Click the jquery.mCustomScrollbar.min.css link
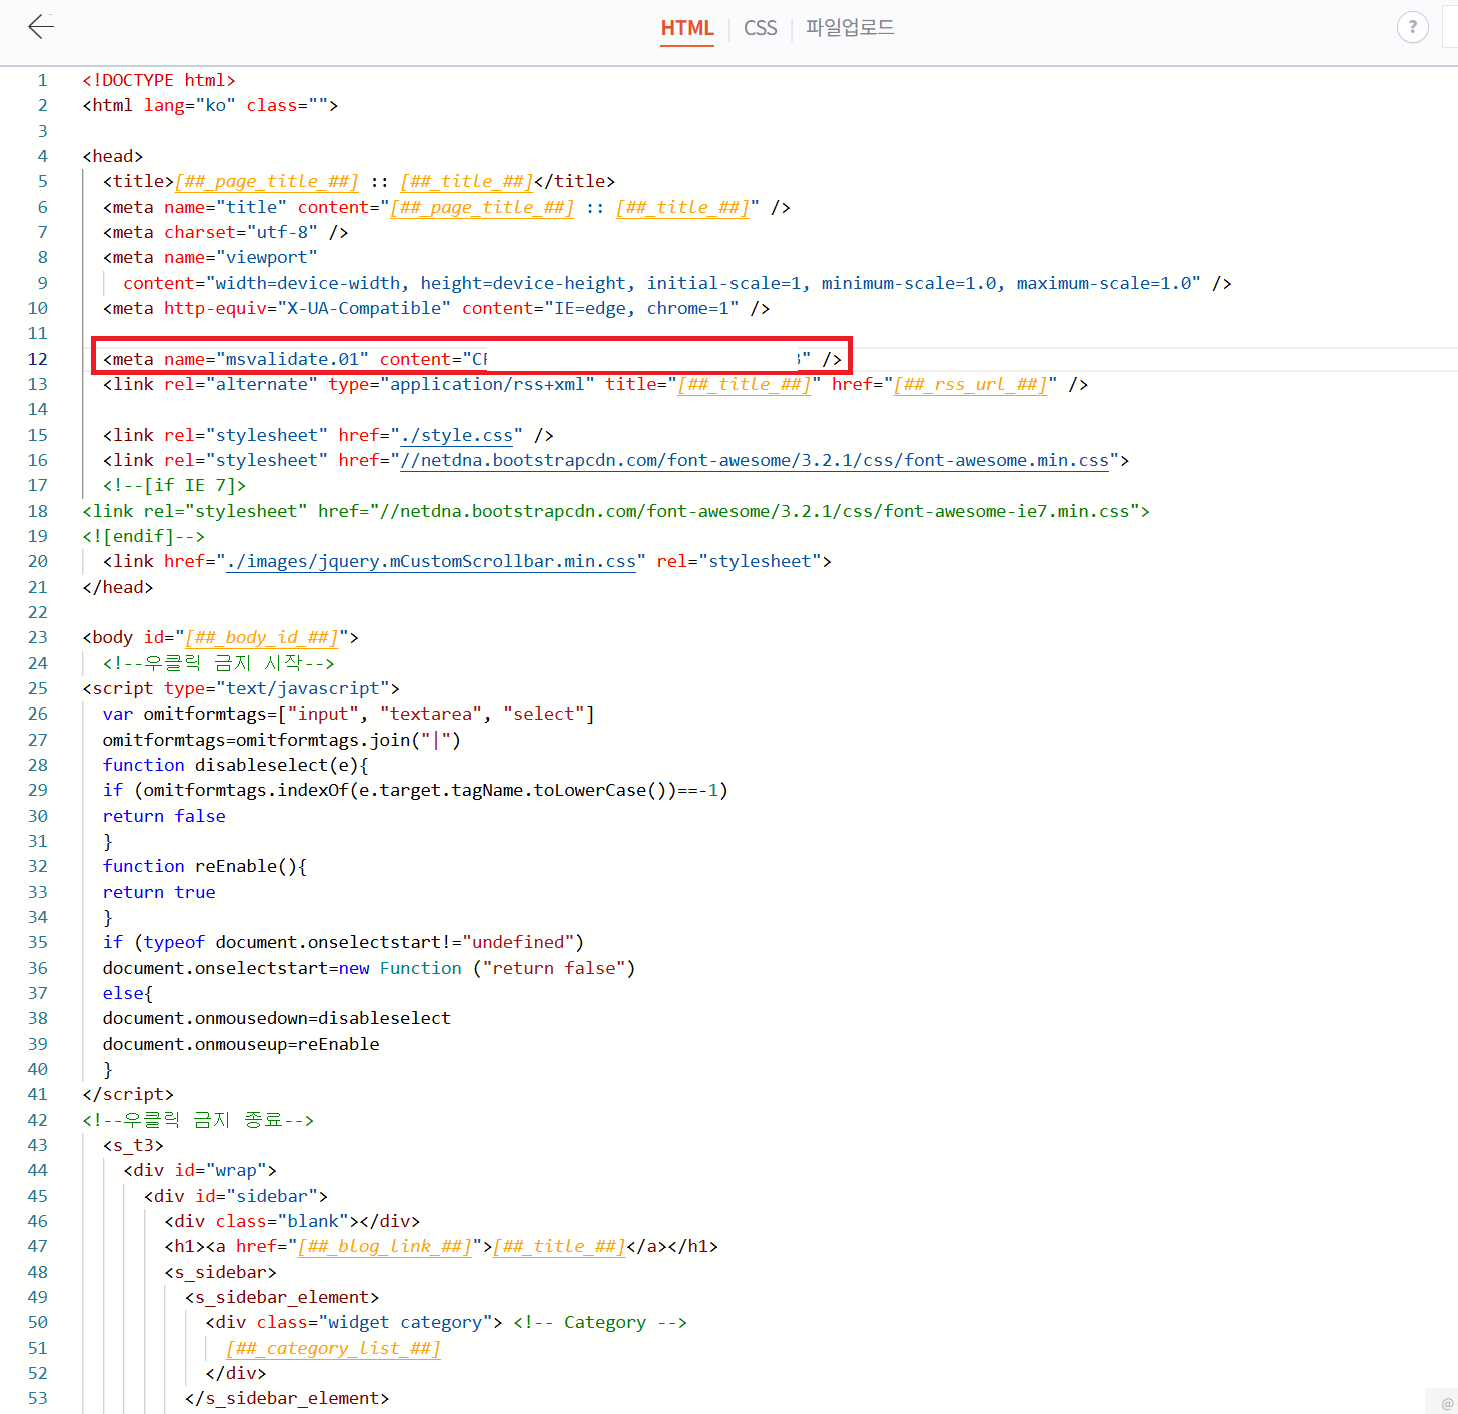The width and height of the screenshot is (1458, 1414). tap(432, 561)
